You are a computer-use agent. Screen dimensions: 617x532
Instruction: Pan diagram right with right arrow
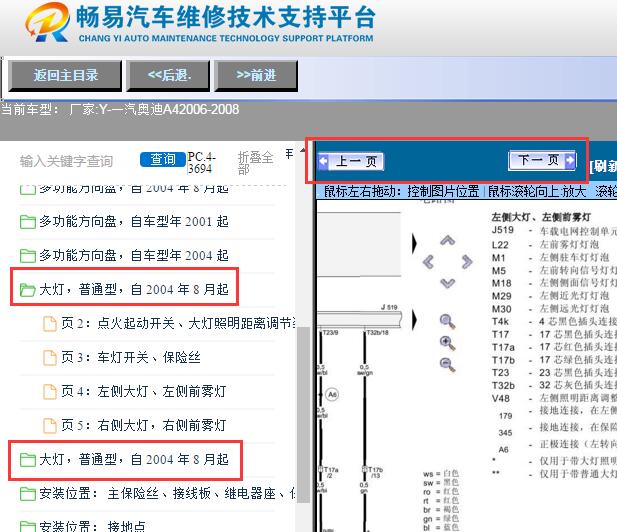[467, 262]
